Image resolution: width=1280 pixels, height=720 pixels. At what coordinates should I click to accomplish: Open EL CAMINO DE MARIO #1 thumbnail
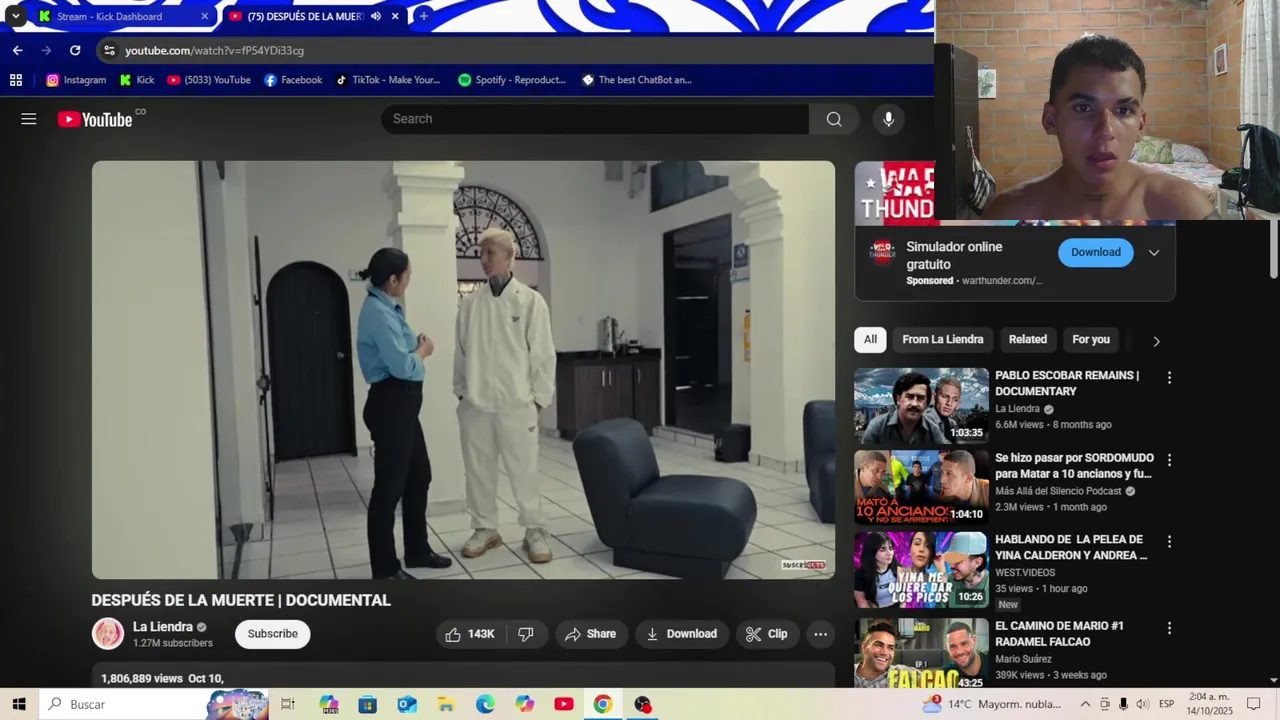click(x=921, y=654)
